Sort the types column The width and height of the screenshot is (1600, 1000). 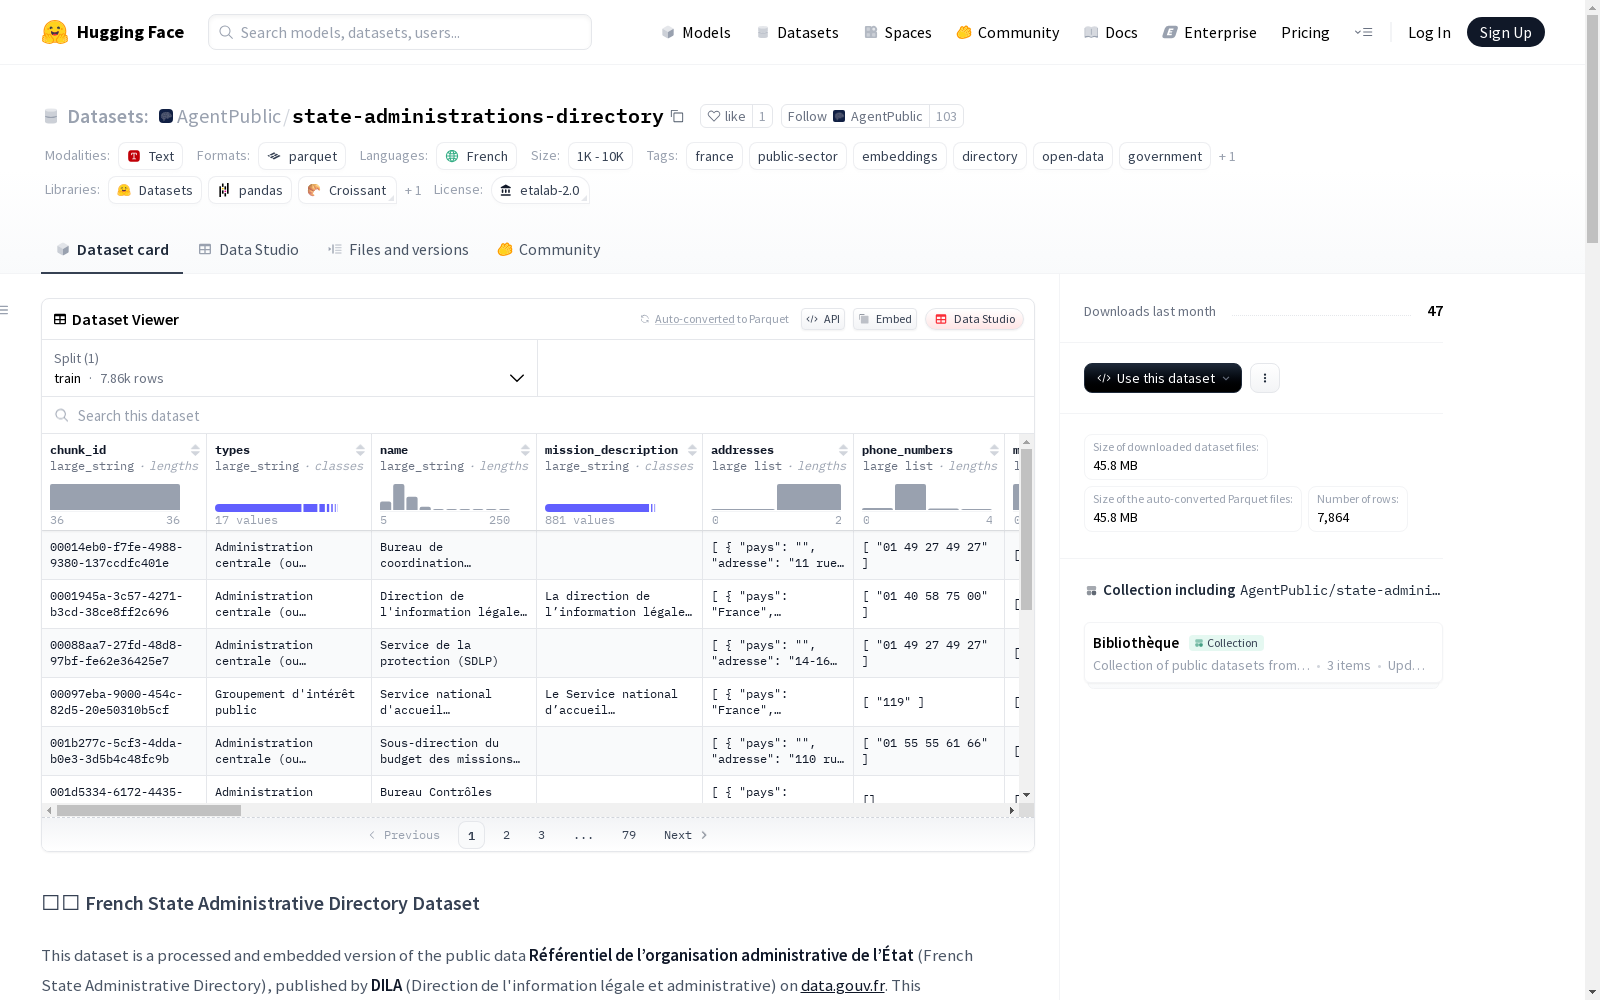360,450
